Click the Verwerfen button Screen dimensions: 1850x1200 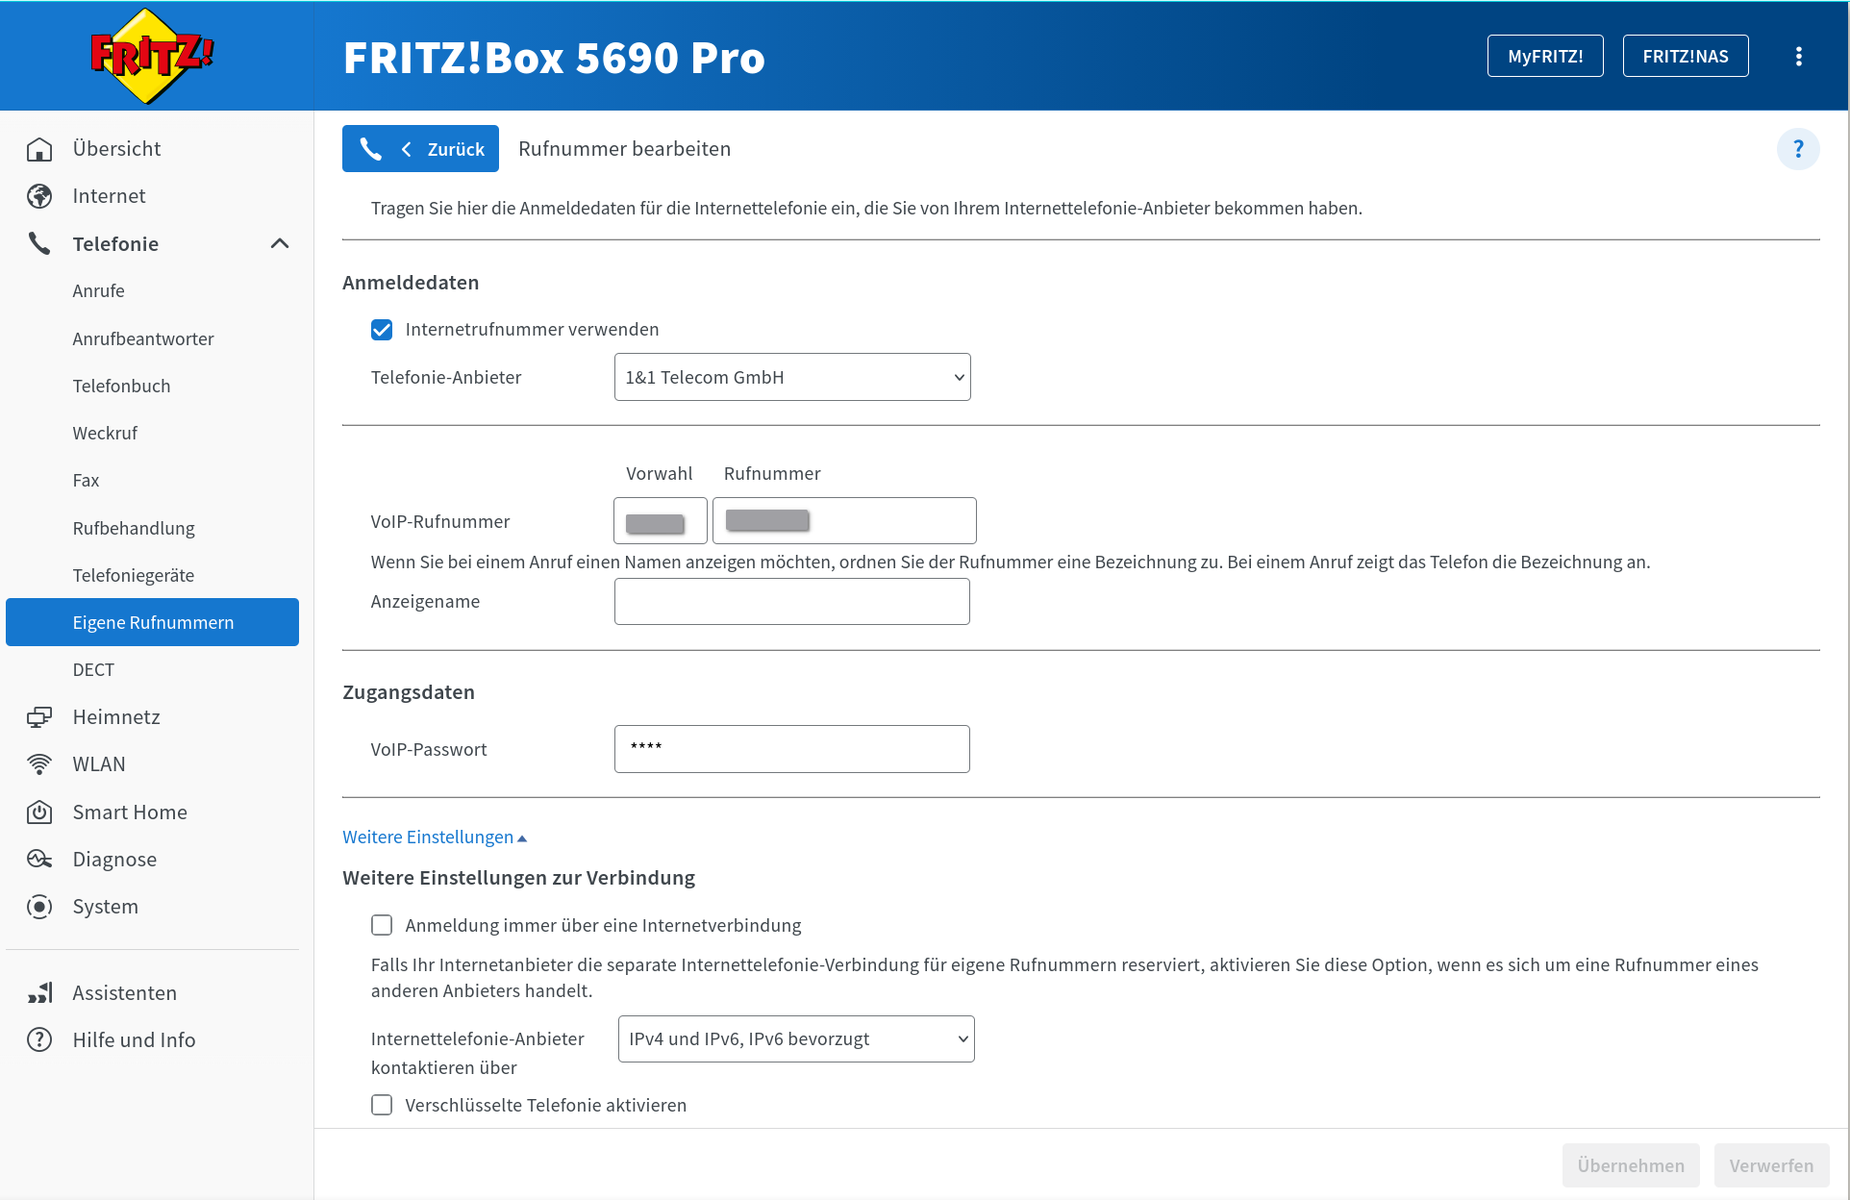pyautogui.click(x=1772, y=1166)
